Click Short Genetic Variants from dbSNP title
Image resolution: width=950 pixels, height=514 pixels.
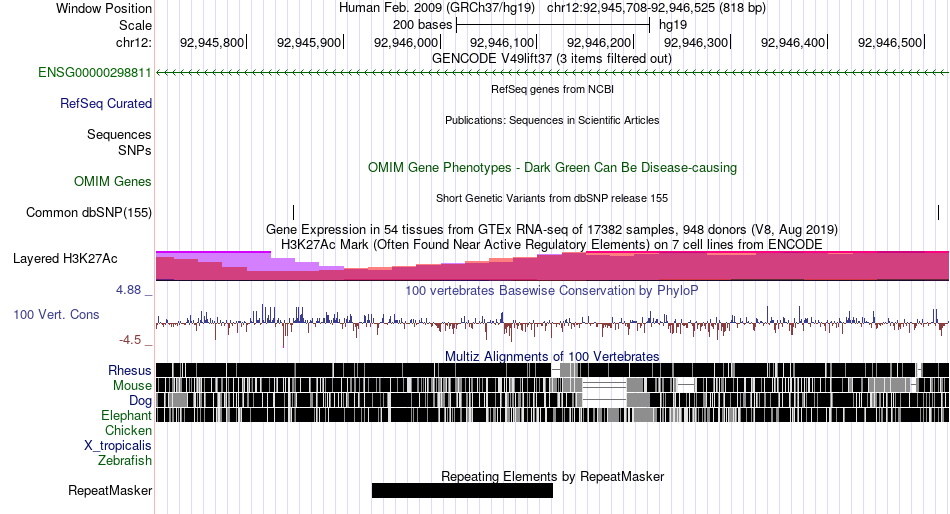(x=552, y=198)
